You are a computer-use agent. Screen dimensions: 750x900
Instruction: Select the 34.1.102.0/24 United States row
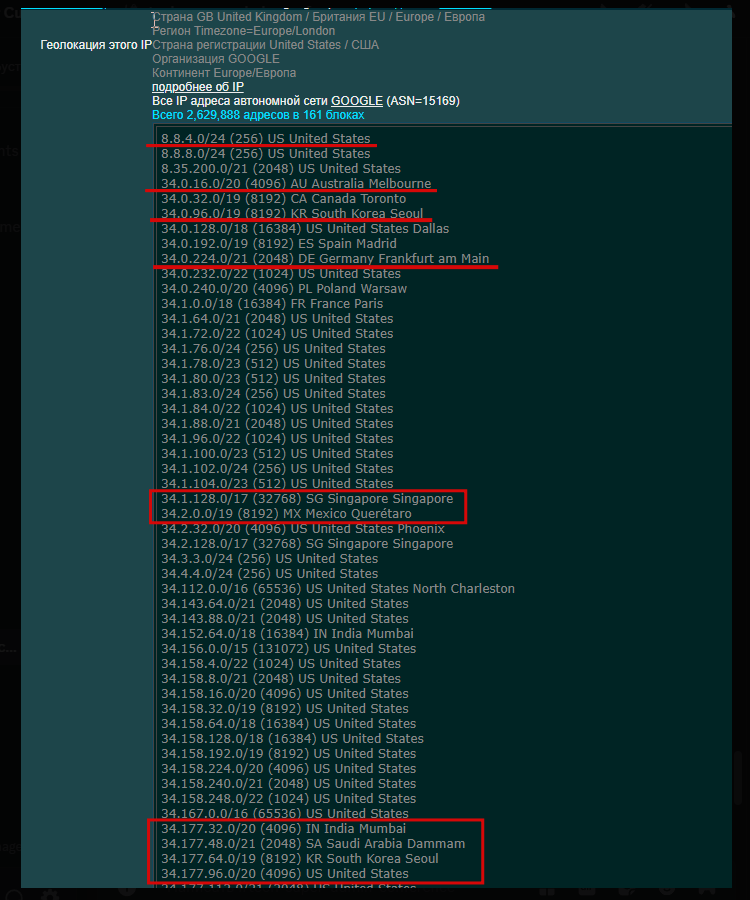277,468
